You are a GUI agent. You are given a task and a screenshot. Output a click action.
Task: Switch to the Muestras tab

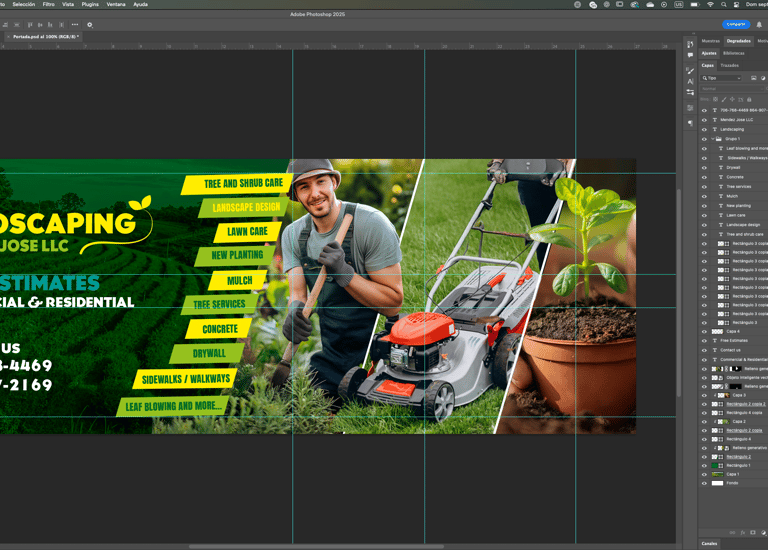point(711,41)
